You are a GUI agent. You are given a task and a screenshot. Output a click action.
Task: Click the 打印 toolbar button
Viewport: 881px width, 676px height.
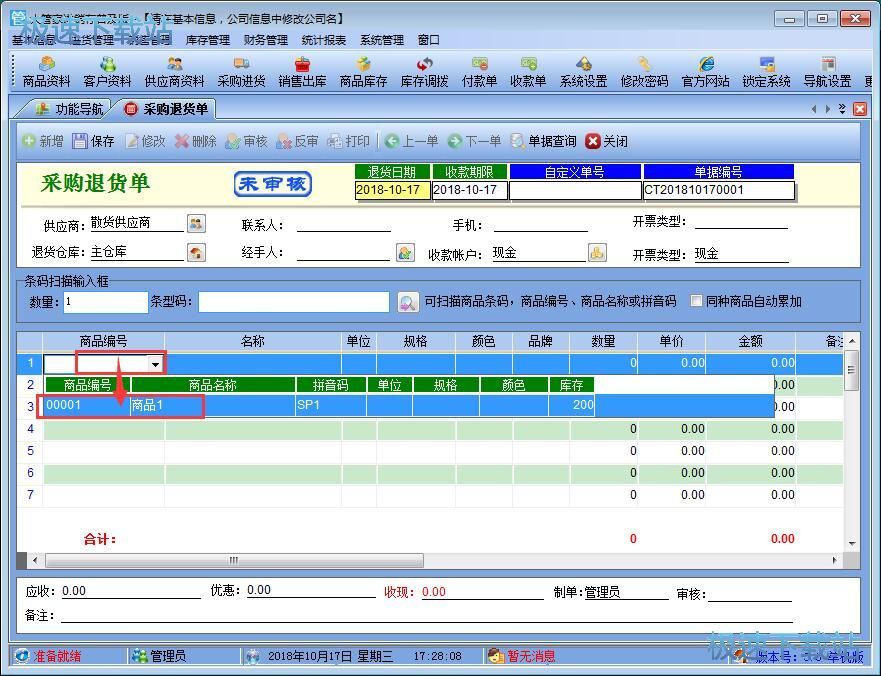349,141
